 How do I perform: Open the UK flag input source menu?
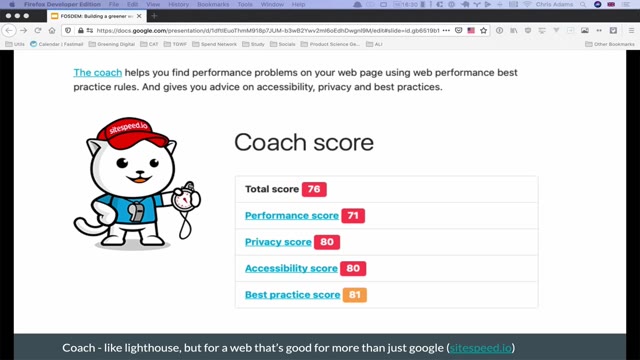[x=611, y=4]
